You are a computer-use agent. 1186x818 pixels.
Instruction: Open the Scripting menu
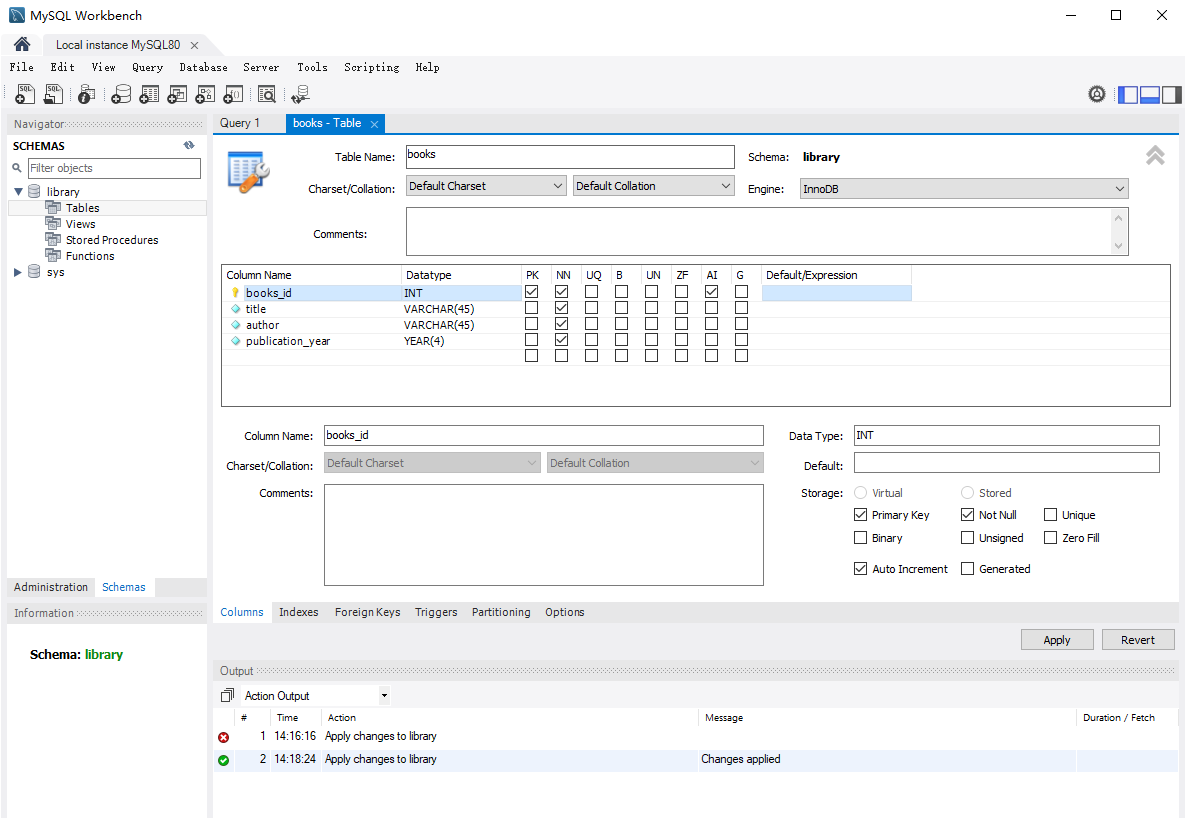tap(371, 67)
